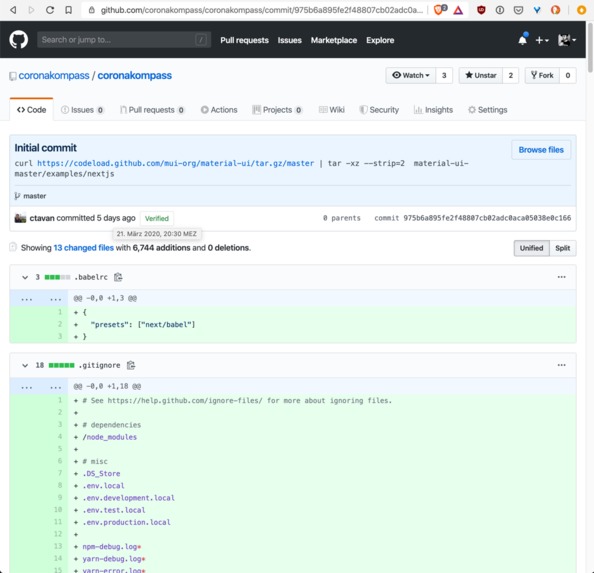Open the 13 changed files link
Viewport: 594px width, 573px height.
pos(84,248)
